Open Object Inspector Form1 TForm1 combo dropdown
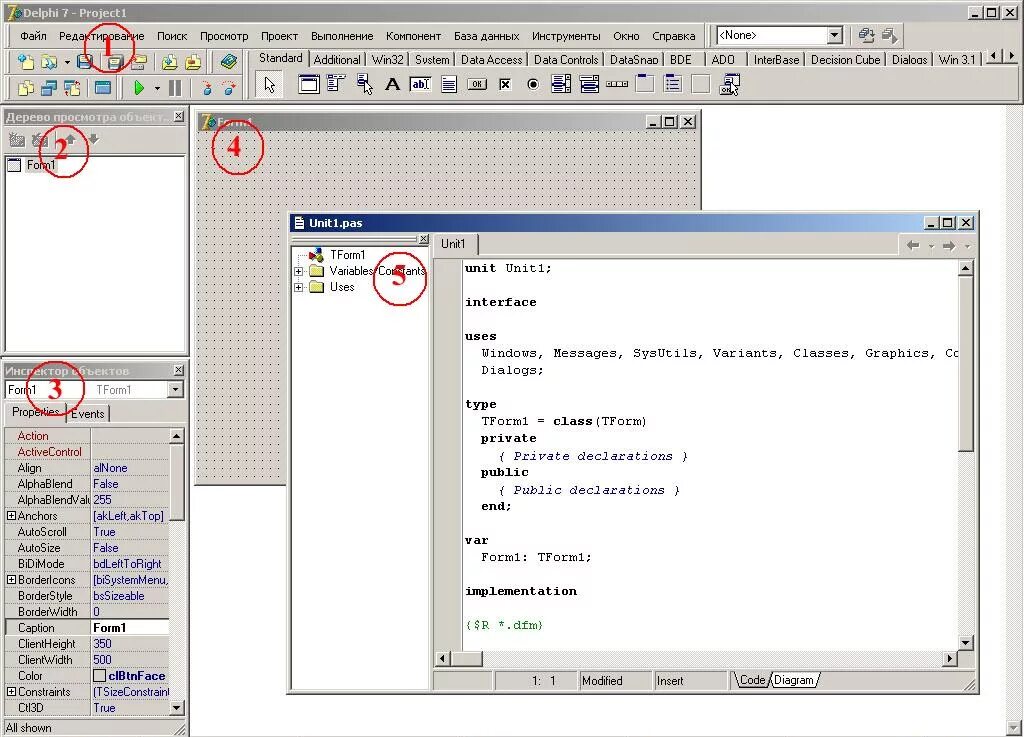This screenshot has height=737, width=1024. (x=175, y=390)
